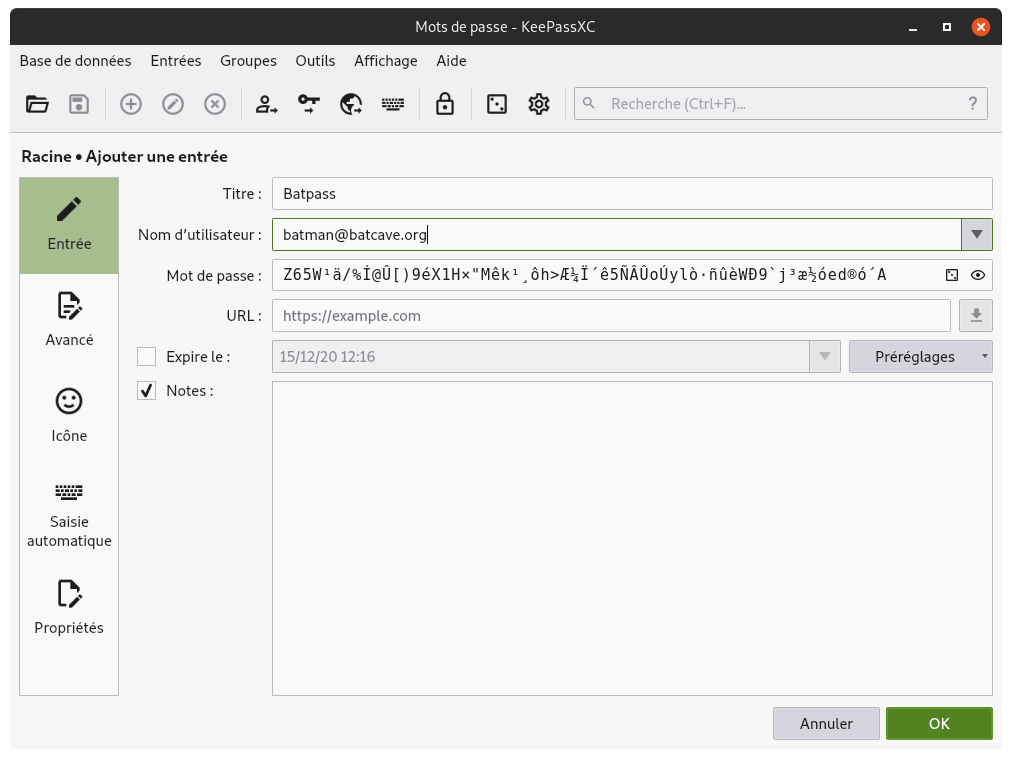Toggle password visibility eye icon
1012x759 pixels.
(x=978, y=276)
